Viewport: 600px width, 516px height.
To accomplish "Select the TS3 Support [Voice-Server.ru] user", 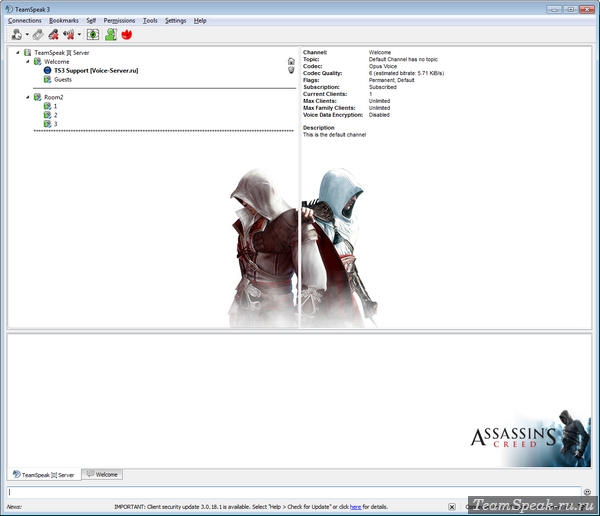I will click(x=96, y=70).
